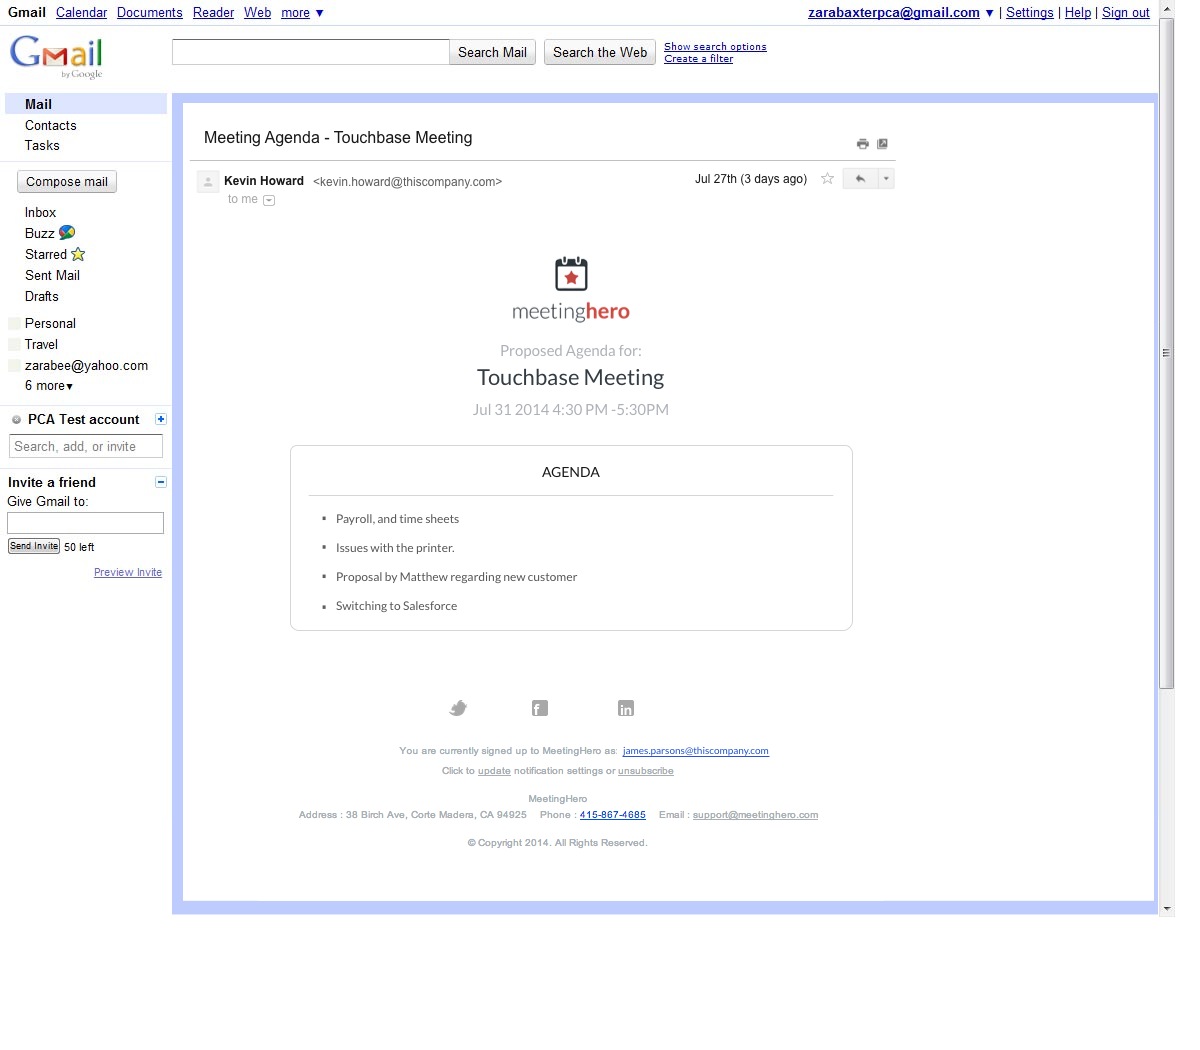Reply with the arrow button
This screenshot has height=1050, width=1200.
click(x=860, y=179)
